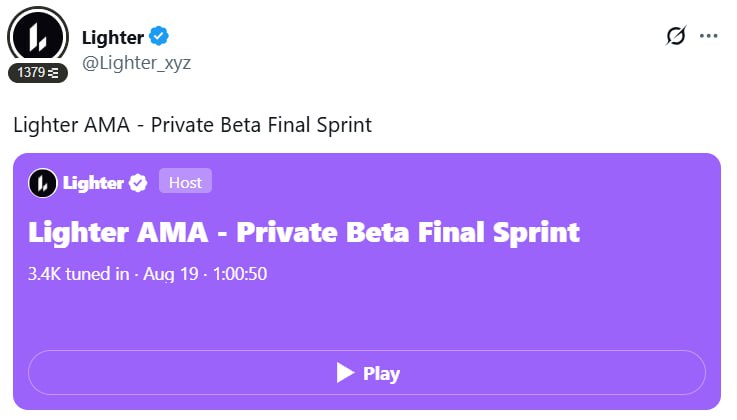Open the Grok explain-post icon

[x=676, y=35]
